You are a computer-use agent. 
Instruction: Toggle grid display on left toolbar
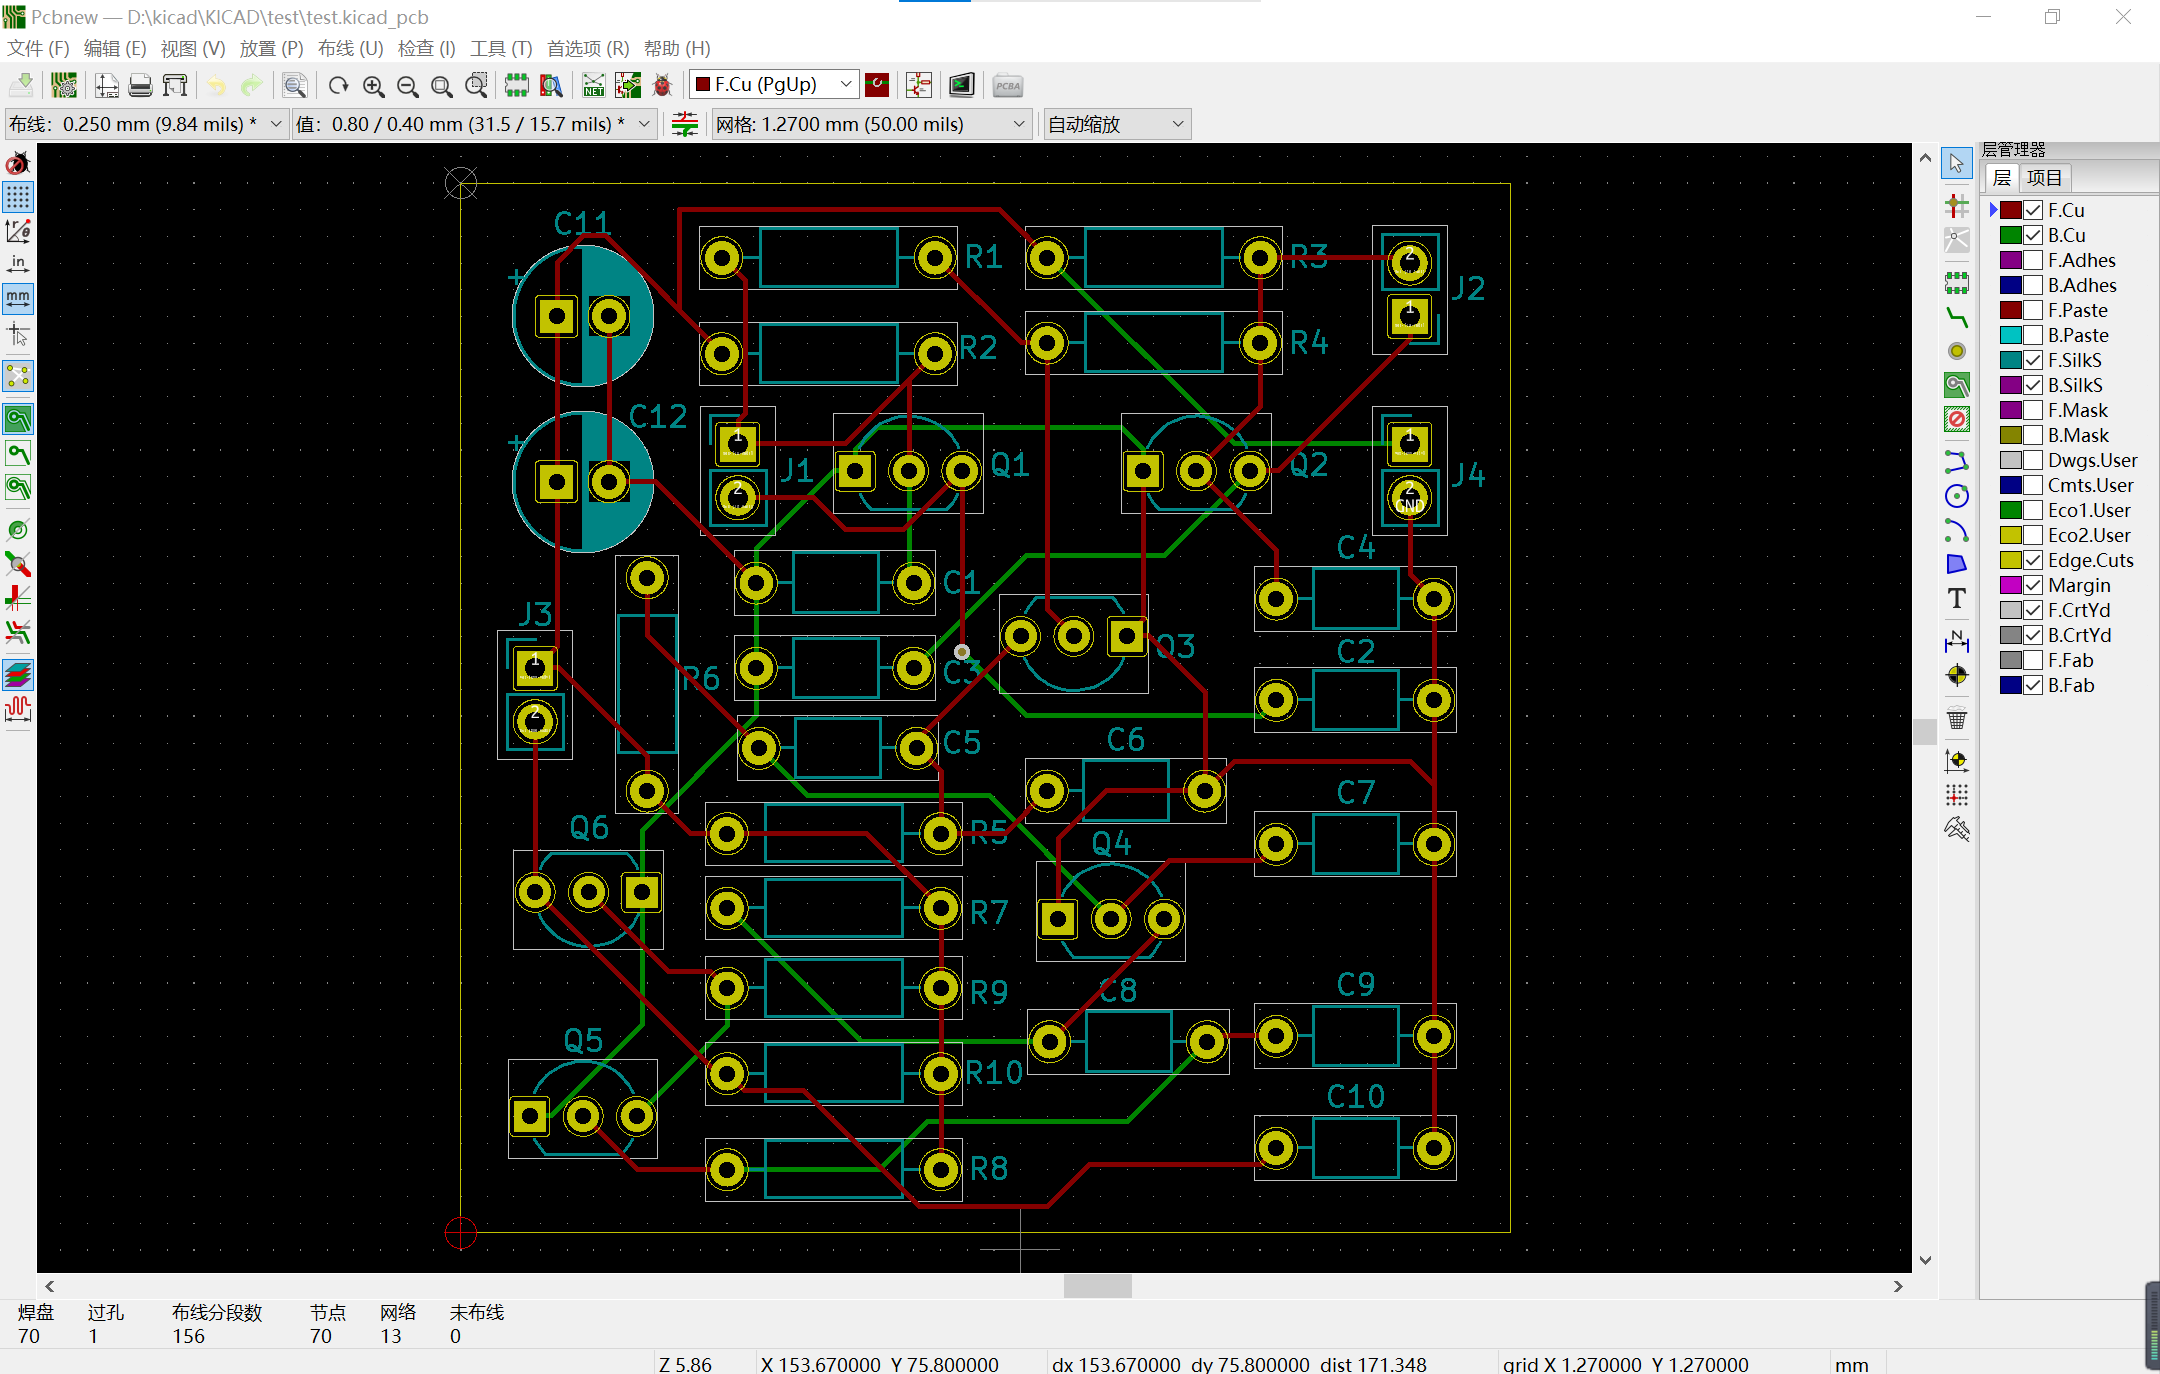[18, 197]
